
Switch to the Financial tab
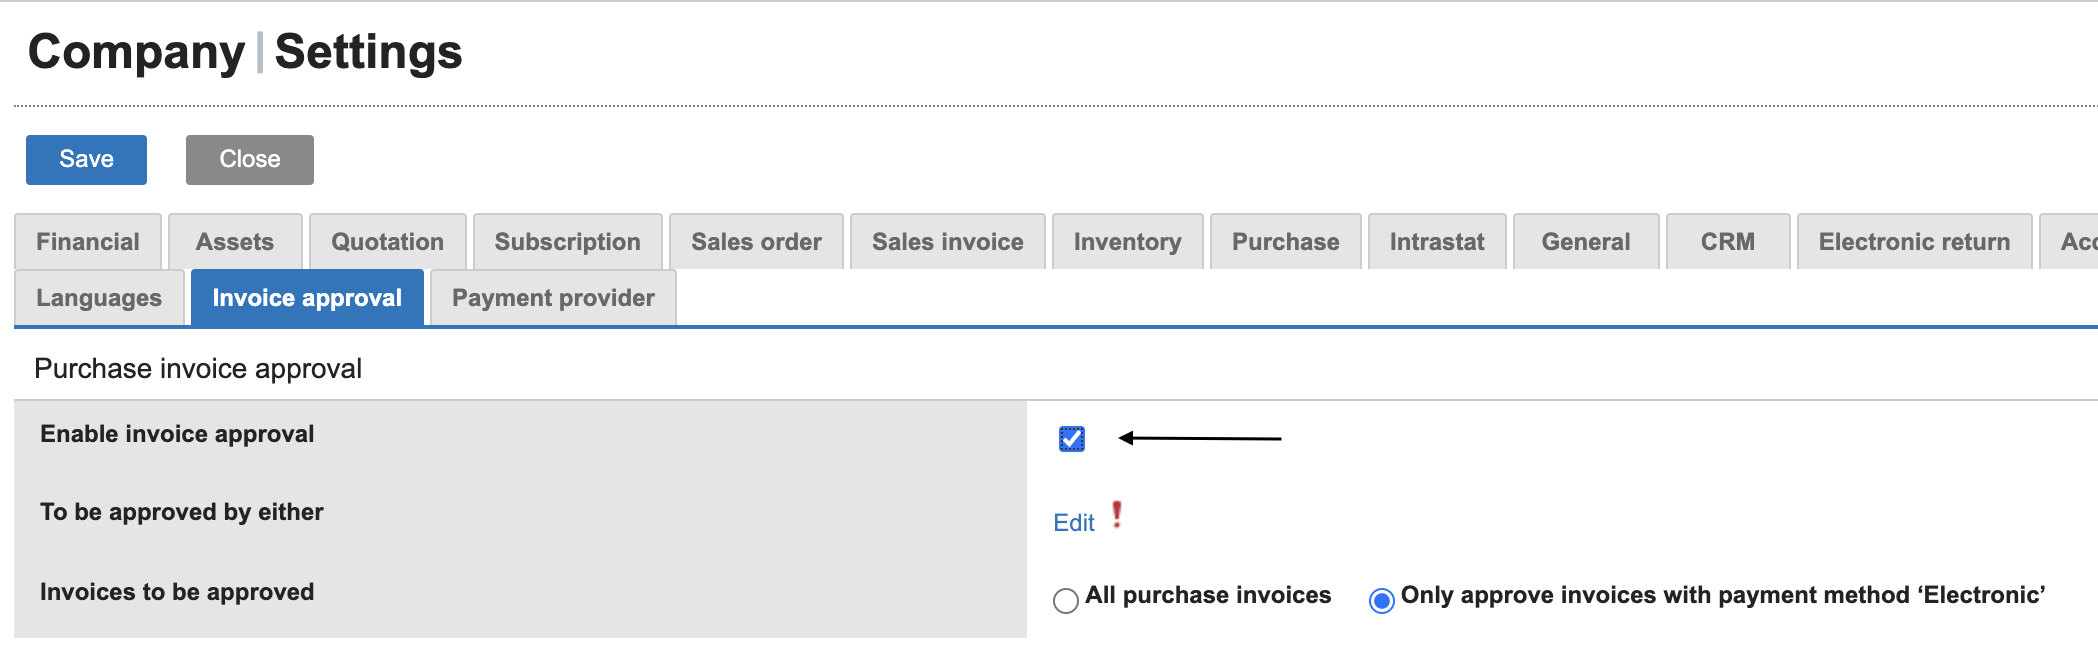point(88,242)
